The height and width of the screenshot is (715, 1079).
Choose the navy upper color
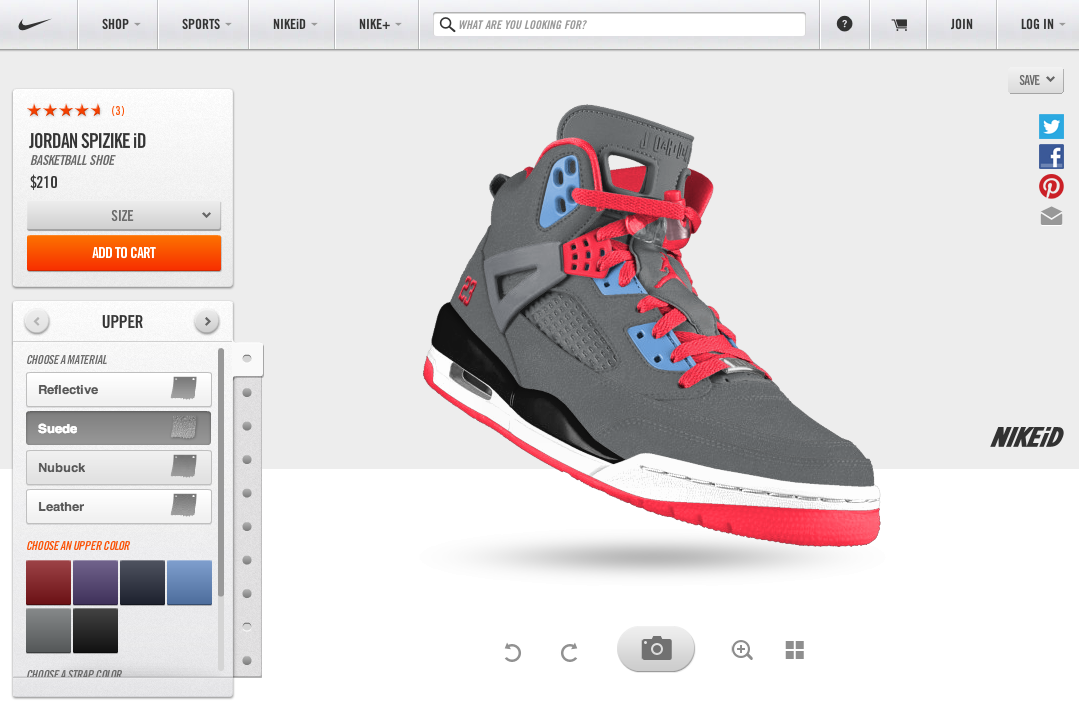coord(142,582)
